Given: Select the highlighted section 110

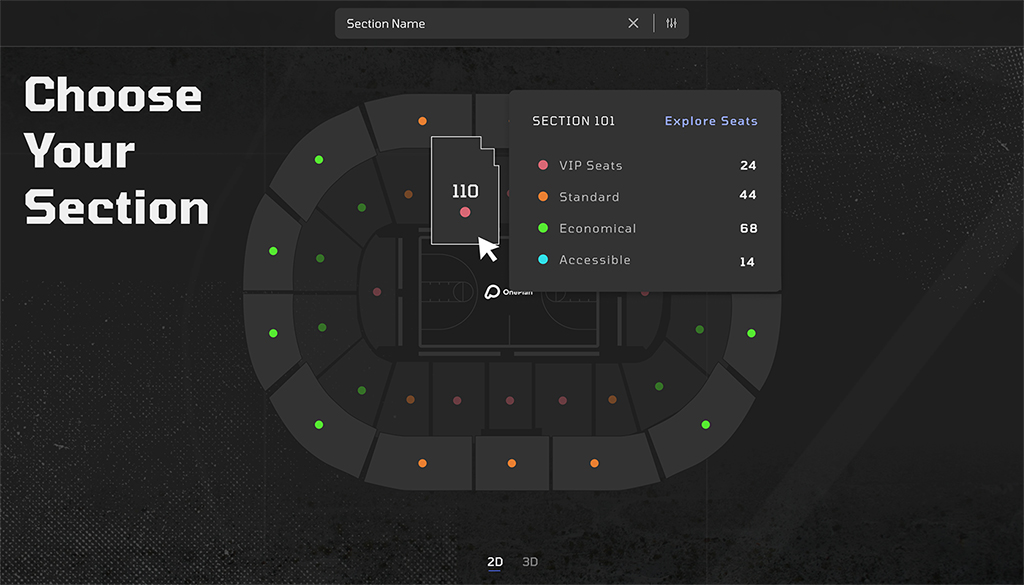Looking at the screenshot, I should (464, 190).
